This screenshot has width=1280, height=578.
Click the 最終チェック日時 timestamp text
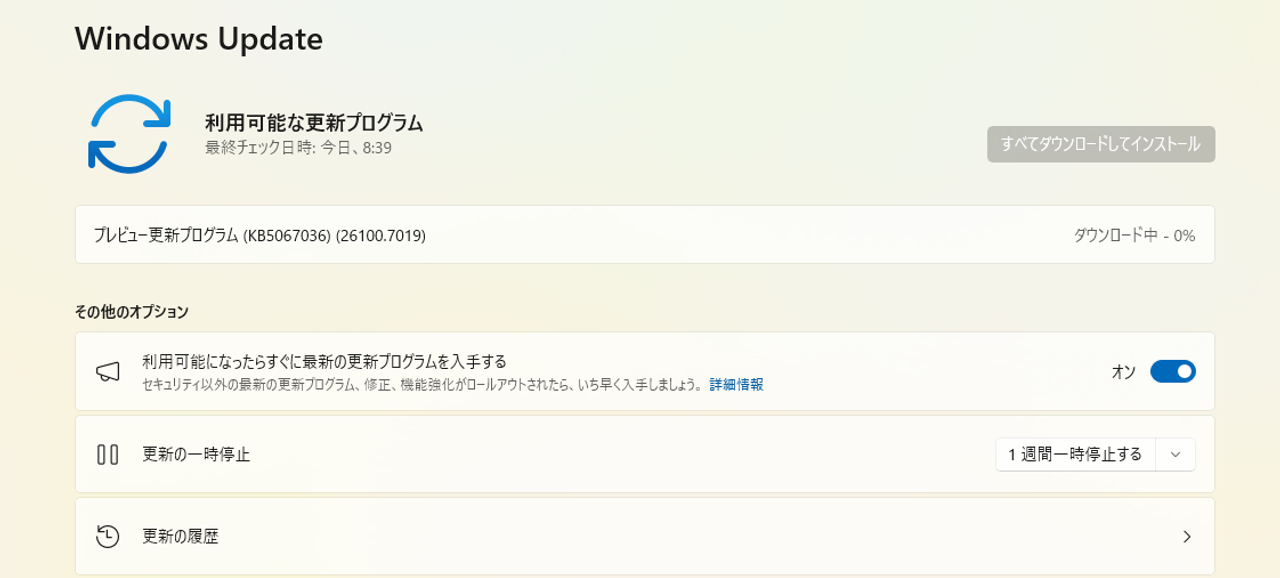tap(298, 148)
